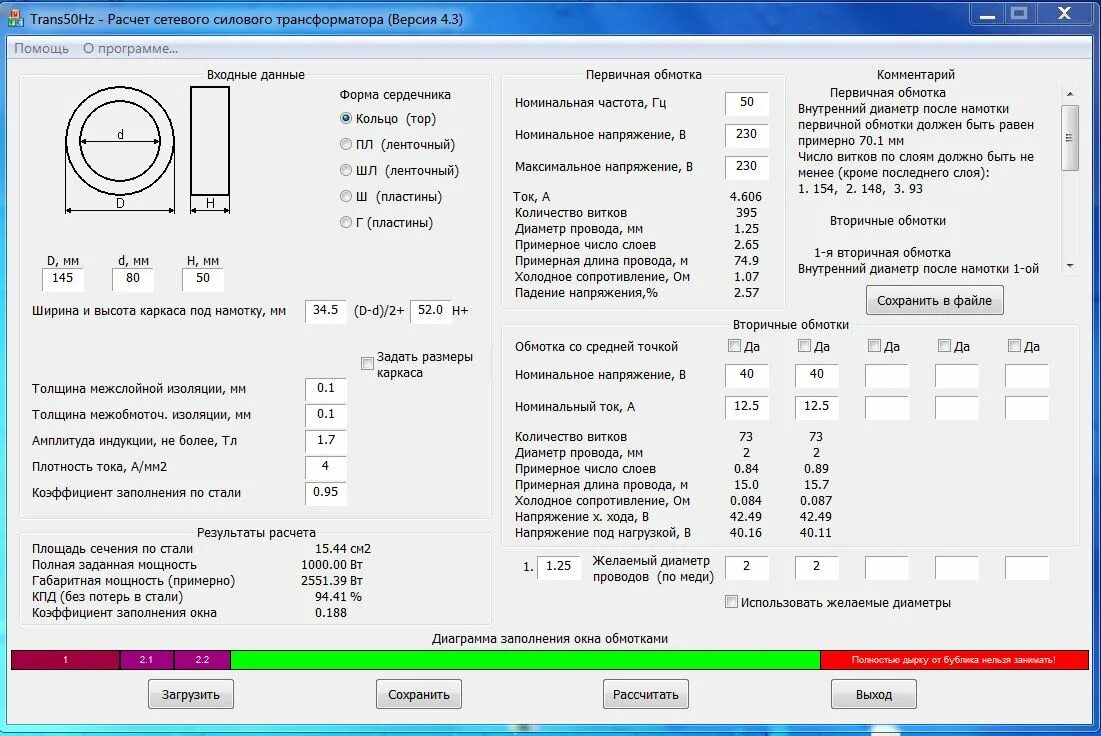Click third secondary empty voltage field
This screenshot has width=1101, height=736.
[887, 375]
